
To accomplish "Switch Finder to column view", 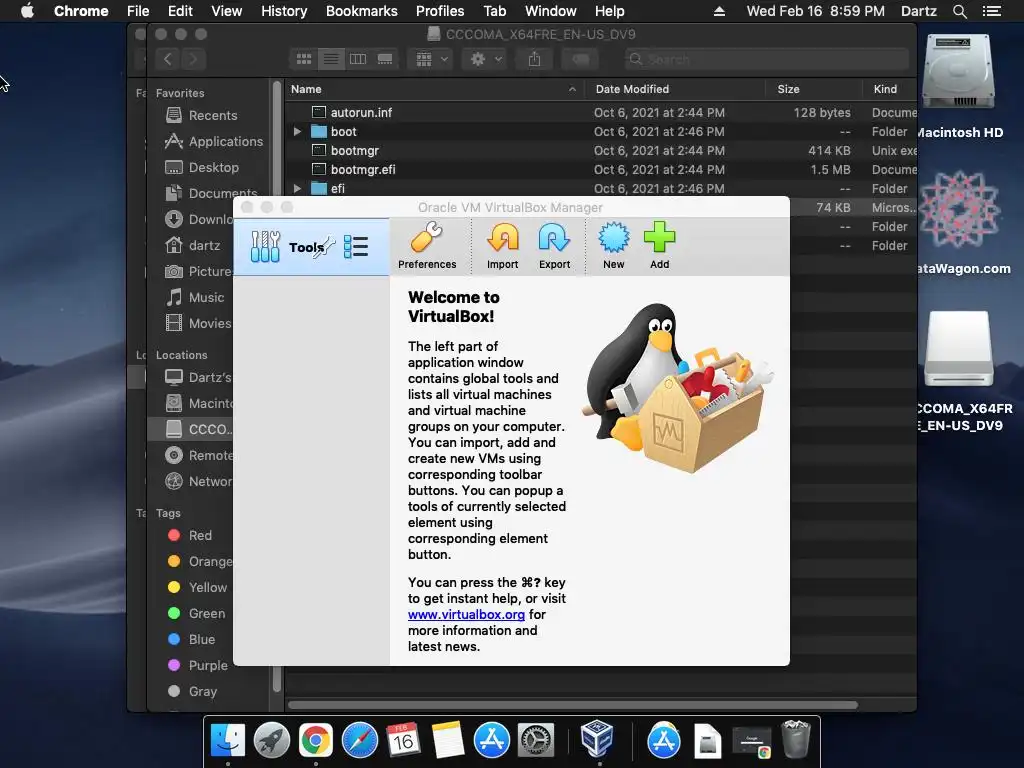I will click(358, 59).
